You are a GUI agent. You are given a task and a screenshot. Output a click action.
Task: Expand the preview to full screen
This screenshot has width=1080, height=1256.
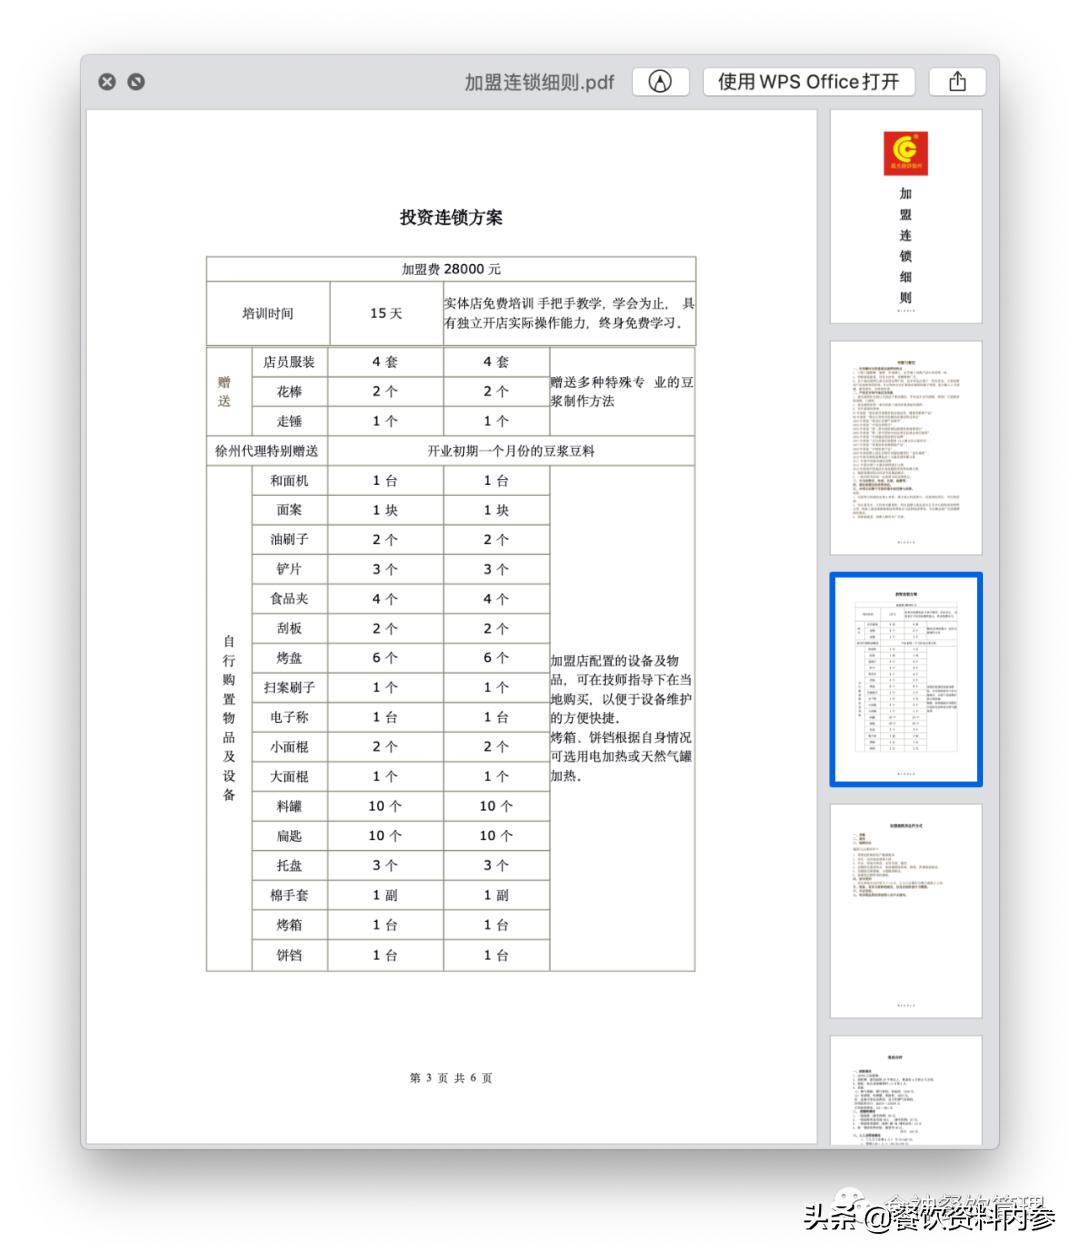tap(137, 81)
